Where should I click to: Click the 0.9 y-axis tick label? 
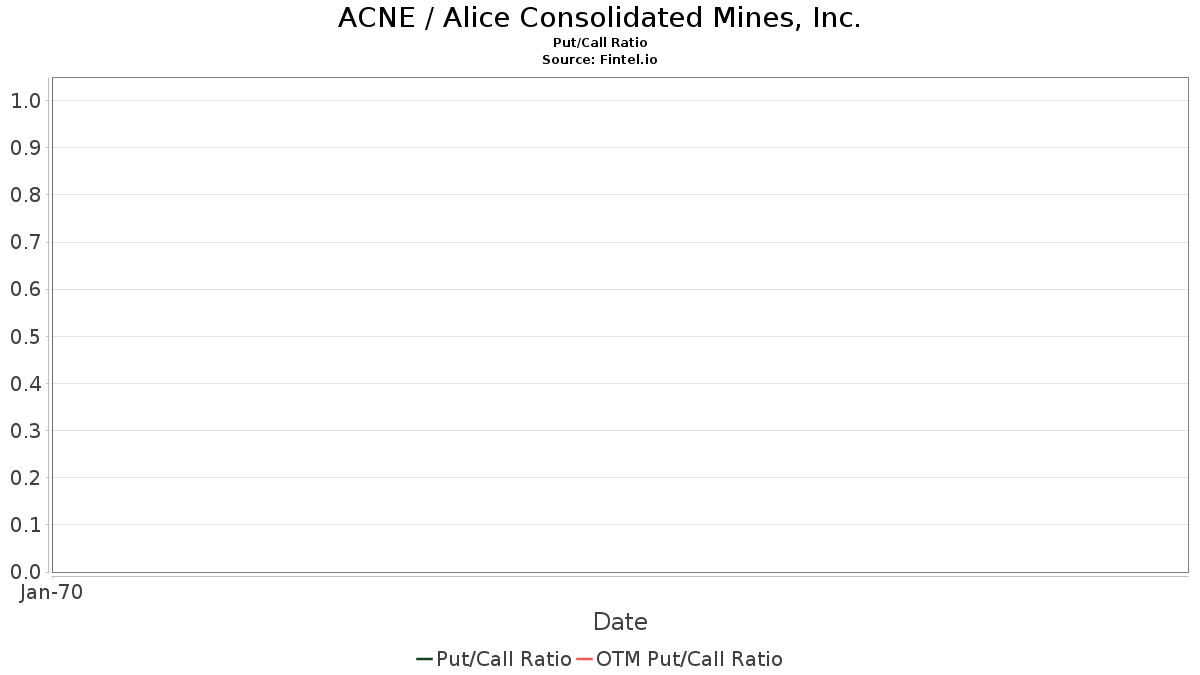[25, 148]
